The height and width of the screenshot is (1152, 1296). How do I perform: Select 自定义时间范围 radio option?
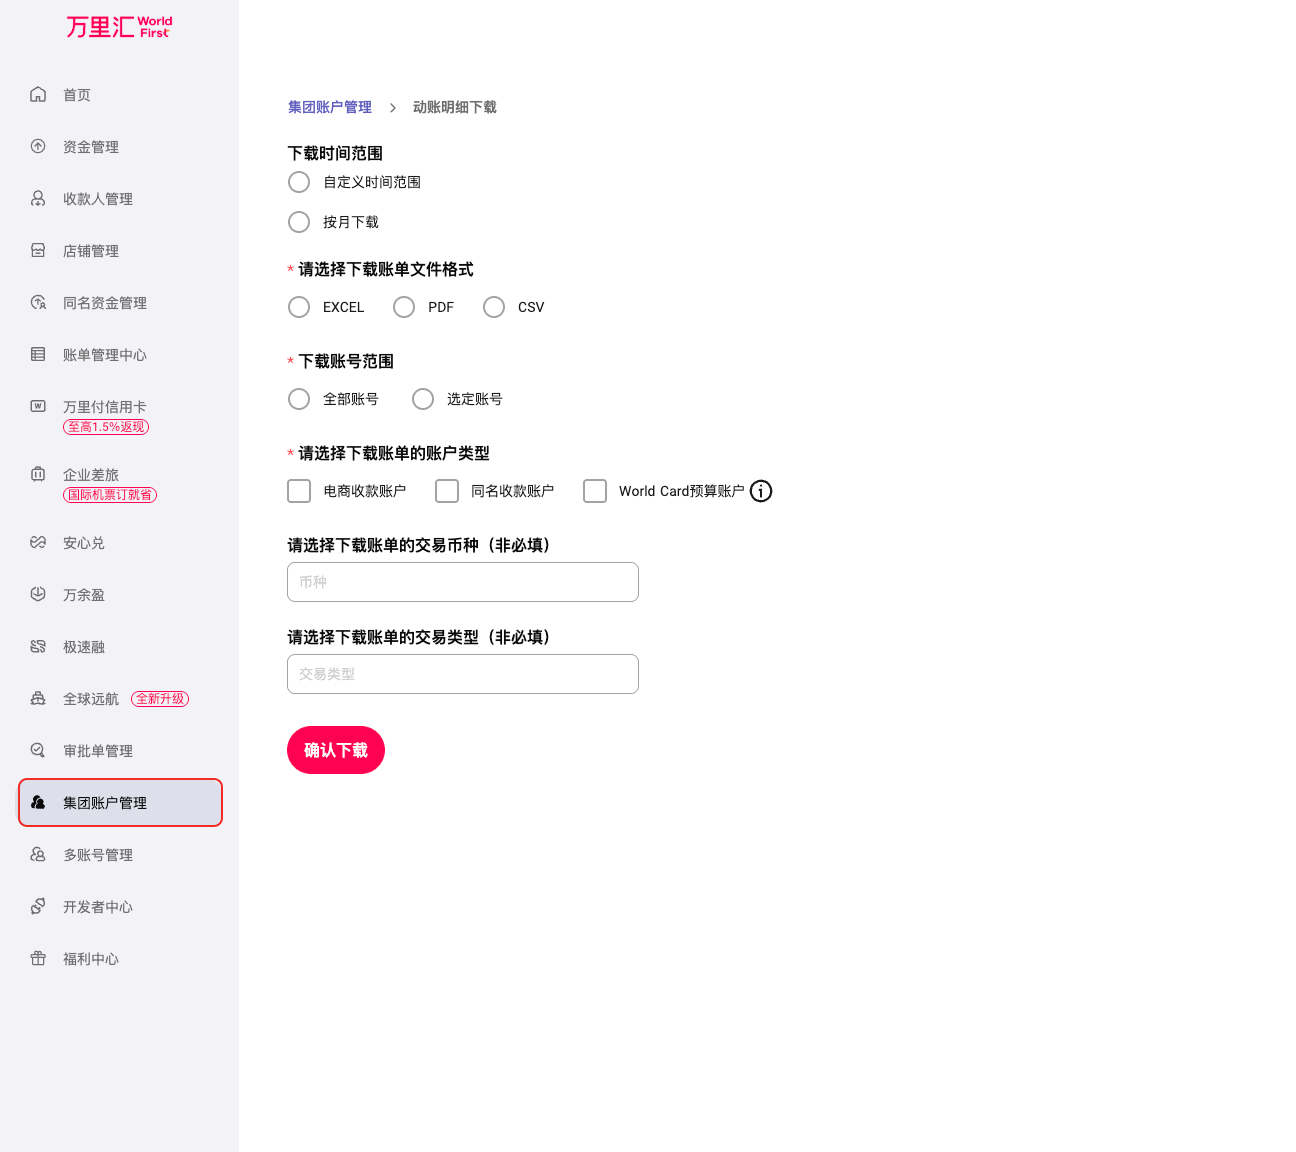coord(299,182)
